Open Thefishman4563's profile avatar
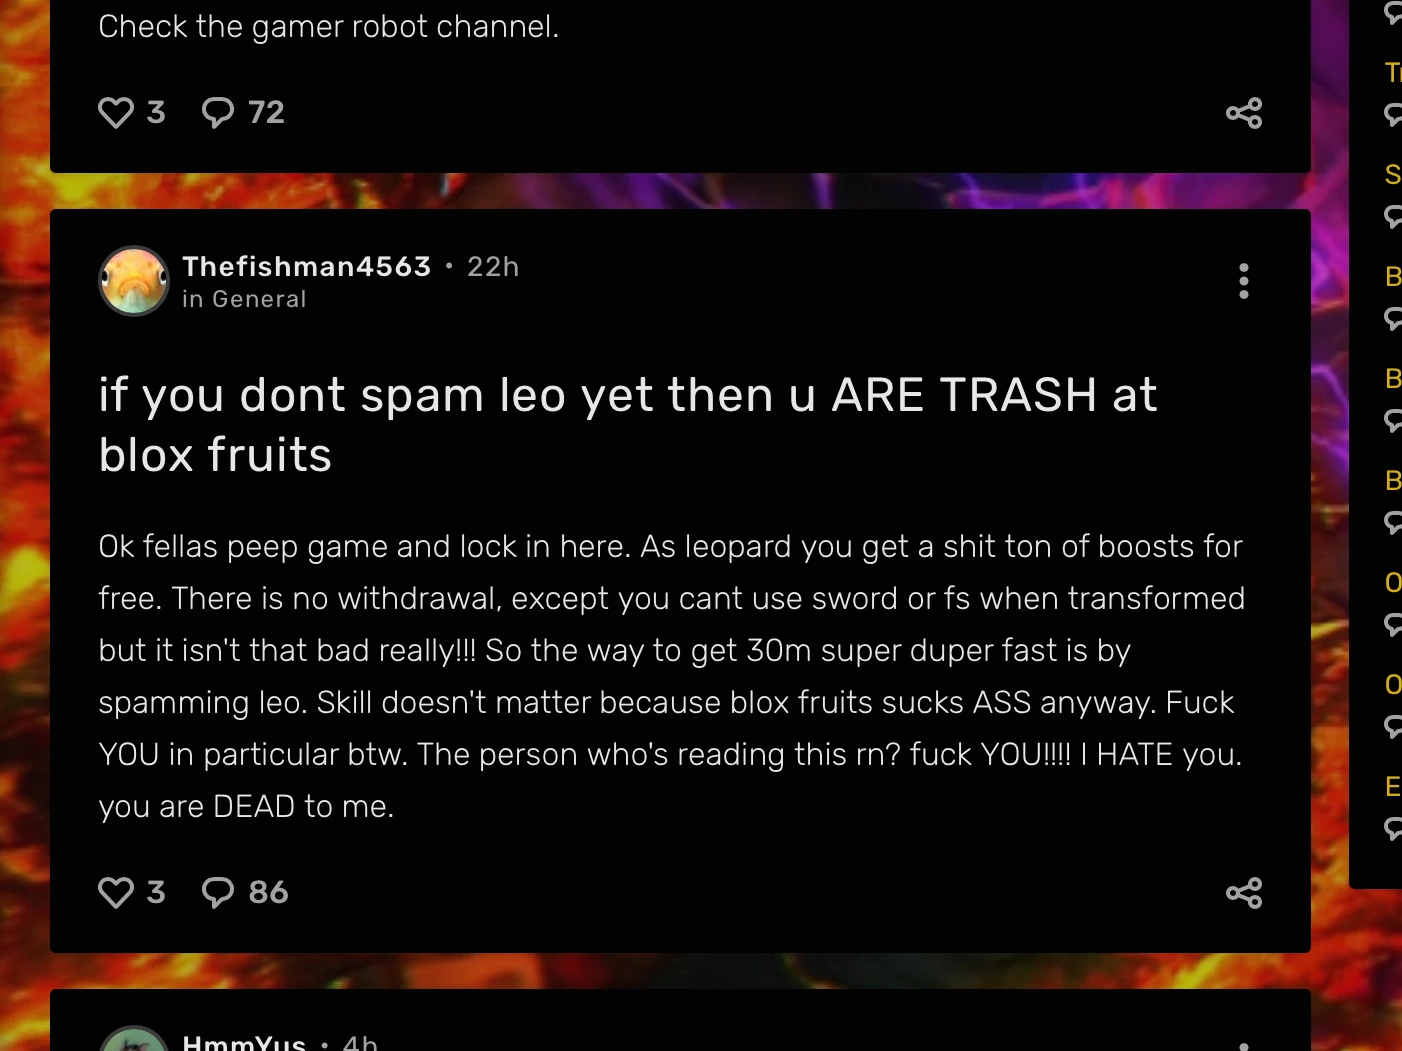The image size is (1402, 1051). pos(134,281)
